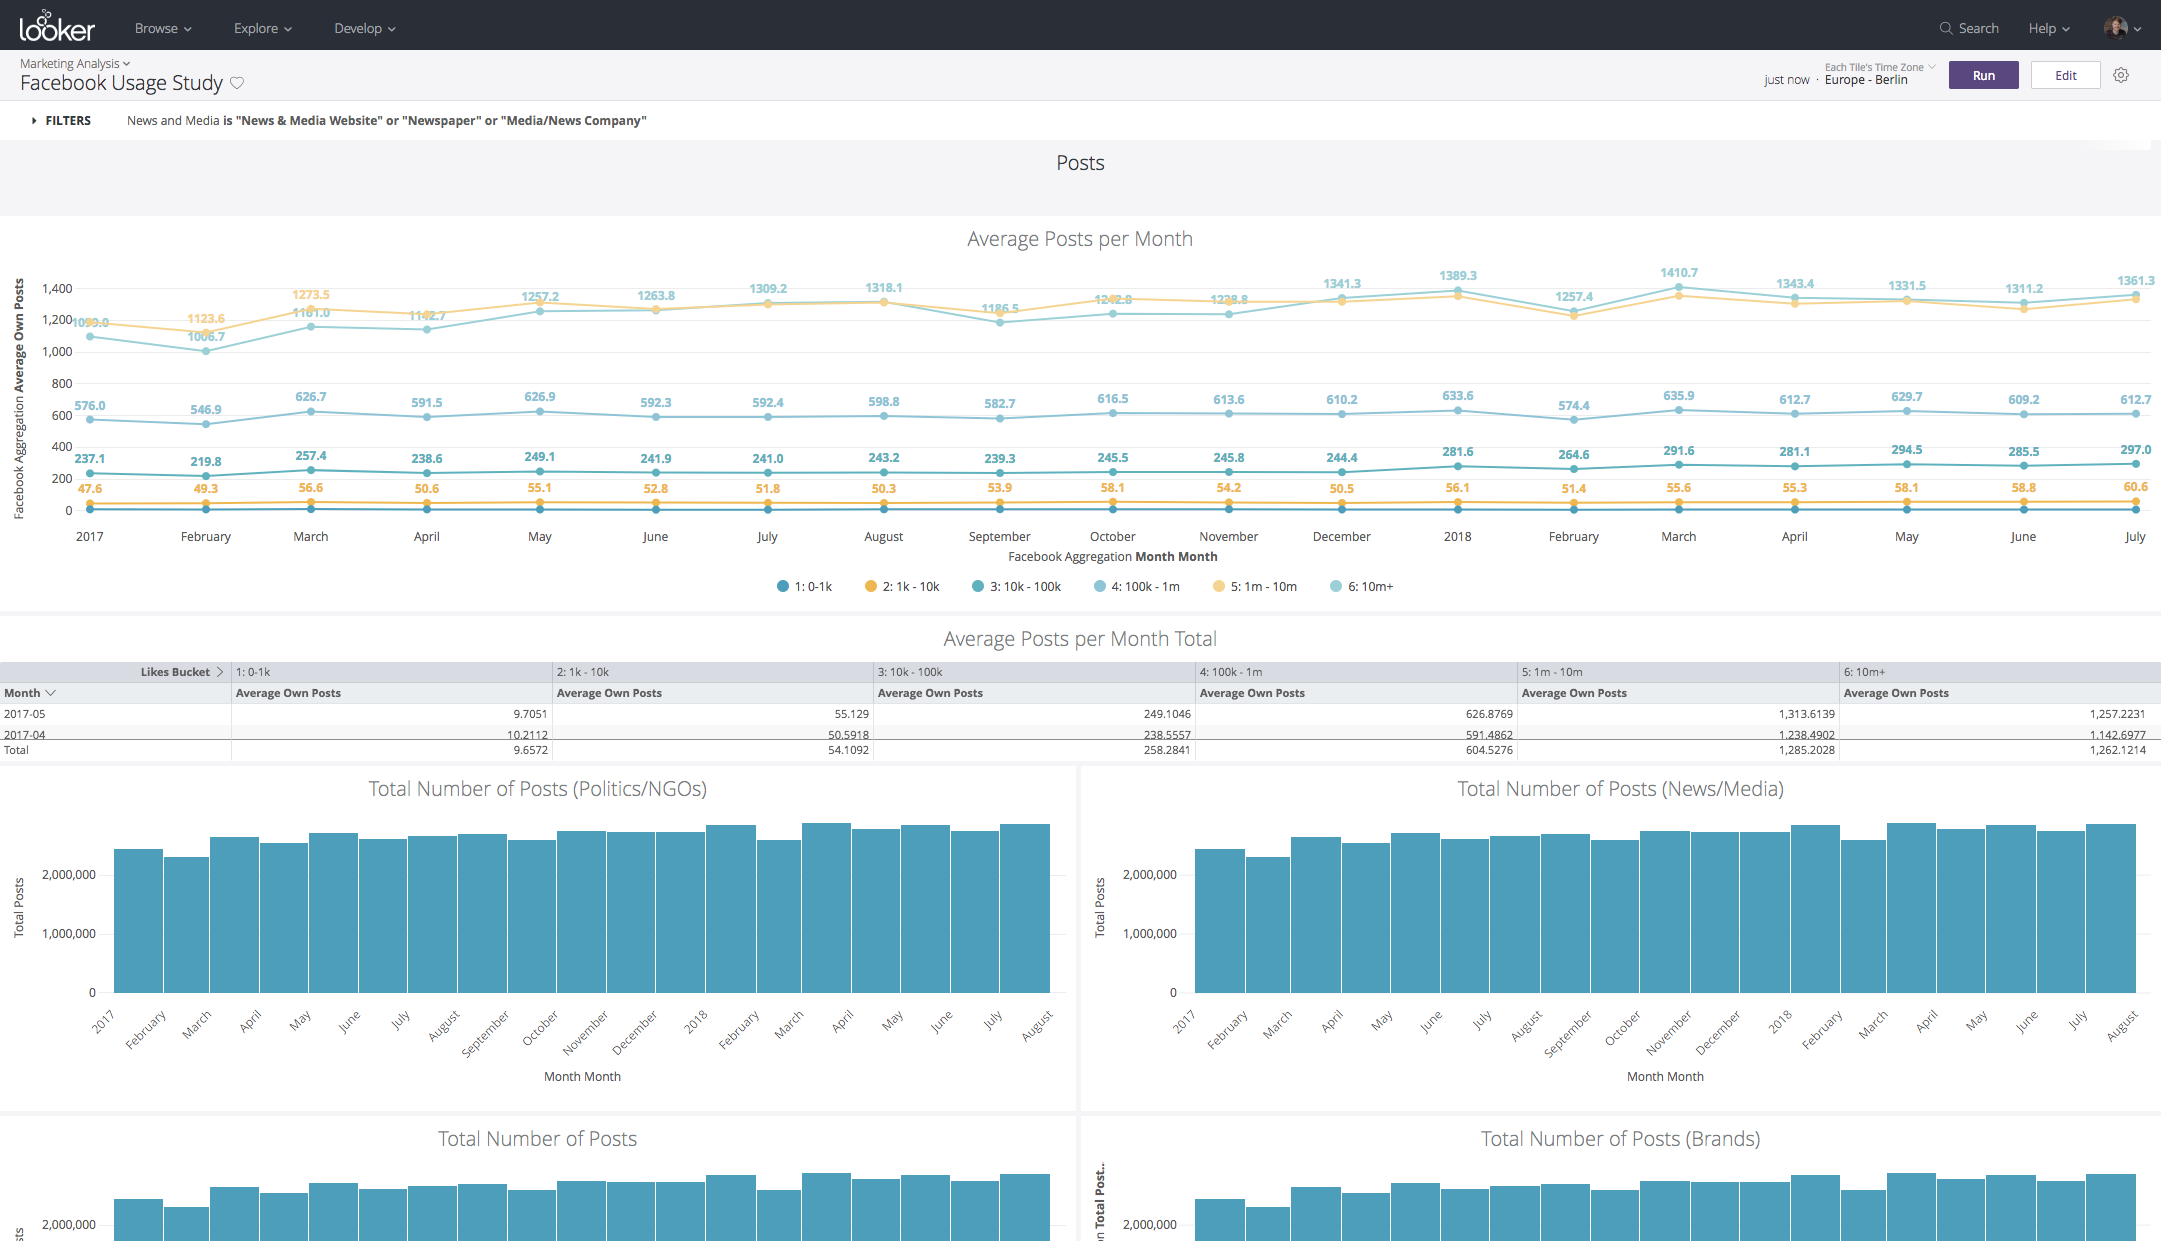
Task: Click the 1410.7 data point label
Action: coord(1679,272)
